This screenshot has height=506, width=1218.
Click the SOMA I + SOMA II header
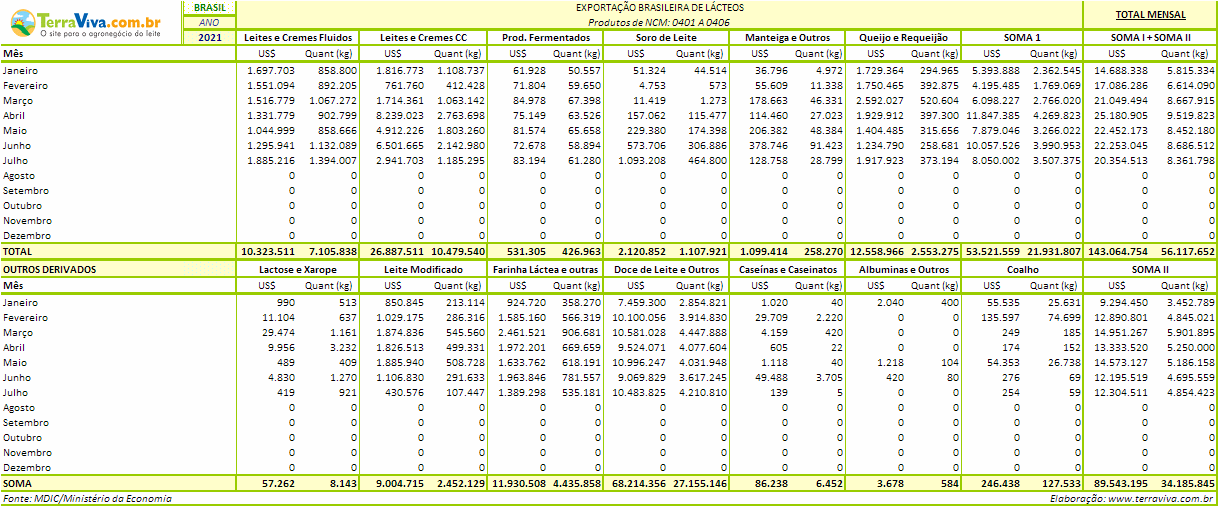point(1151,38)
